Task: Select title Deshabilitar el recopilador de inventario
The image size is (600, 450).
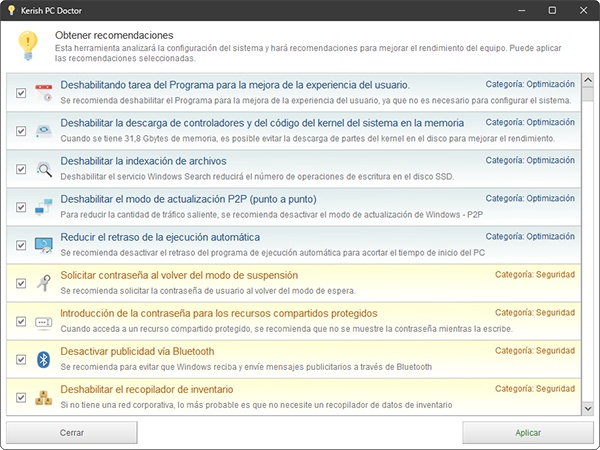Action: [147, 390]
